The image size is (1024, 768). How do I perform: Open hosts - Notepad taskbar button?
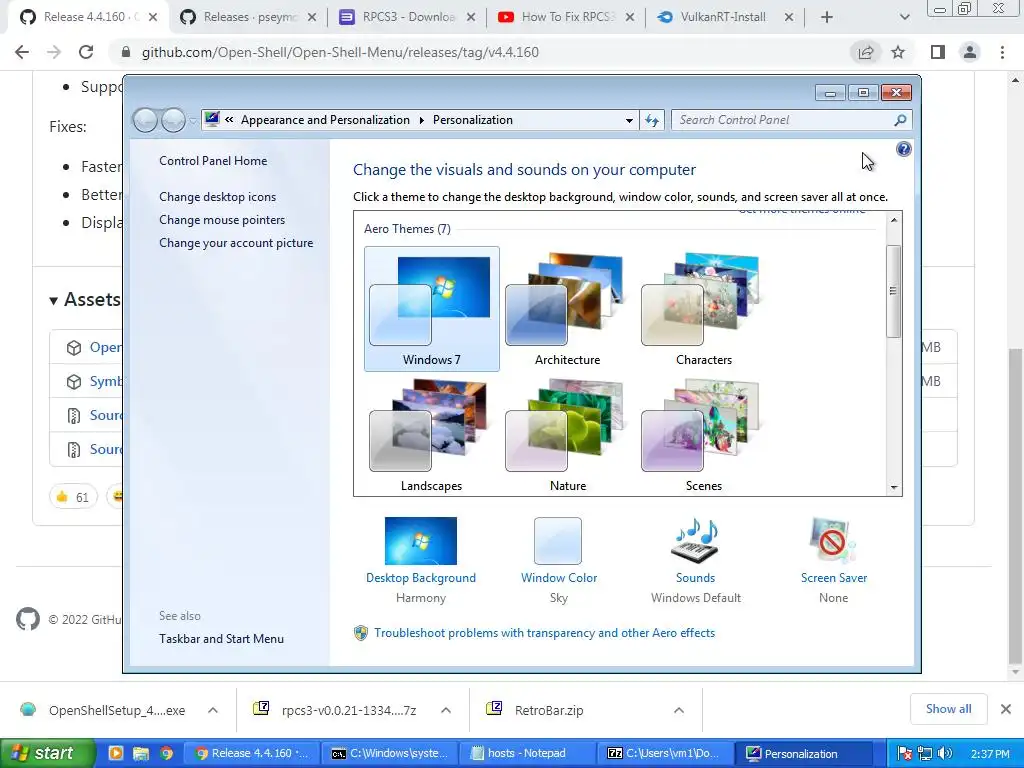tap(528, 754)
